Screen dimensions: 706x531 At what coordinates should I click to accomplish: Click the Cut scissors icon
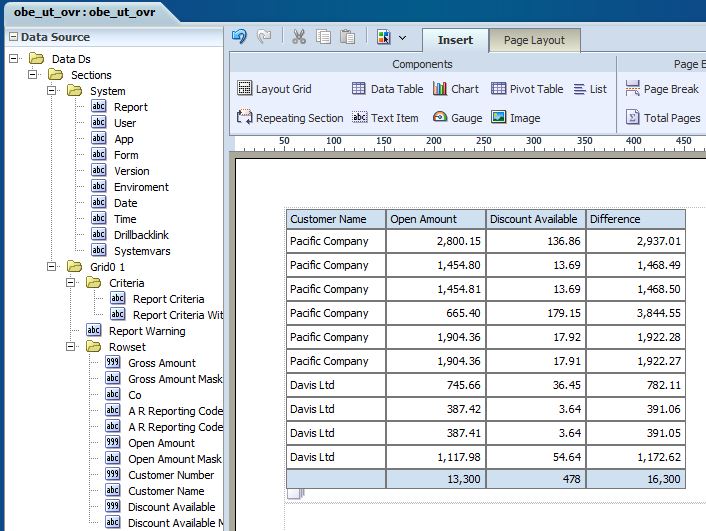299,36
